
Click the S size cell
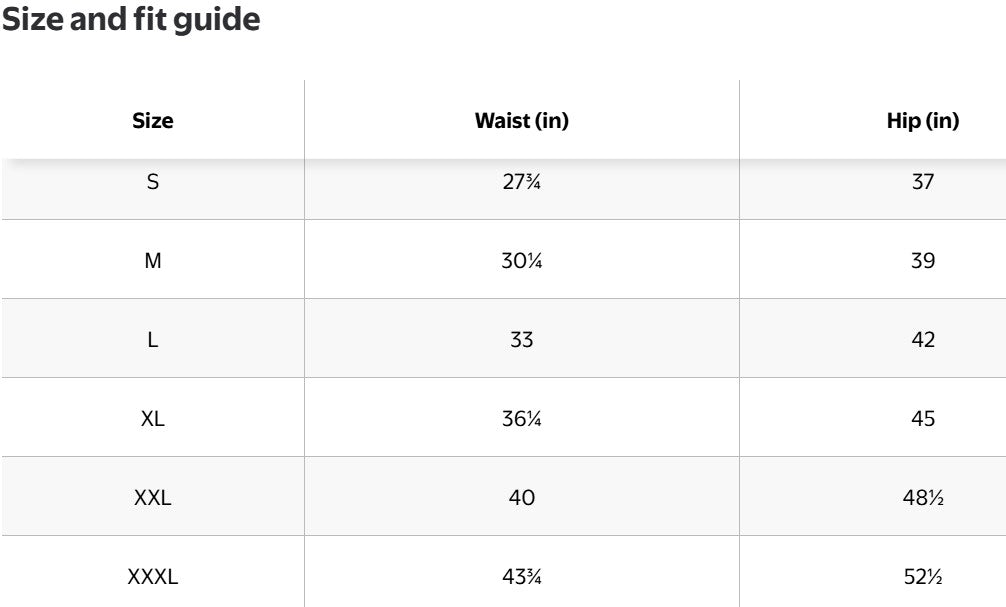[152, 182]
